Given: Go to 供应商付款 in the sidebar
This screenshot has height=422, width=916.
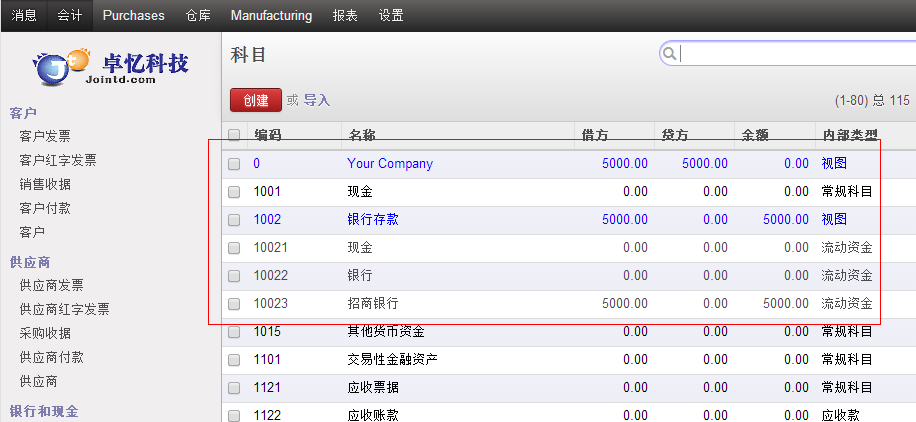Looking at the screenshot, I should pyautogui.click(x=51, y=357).
